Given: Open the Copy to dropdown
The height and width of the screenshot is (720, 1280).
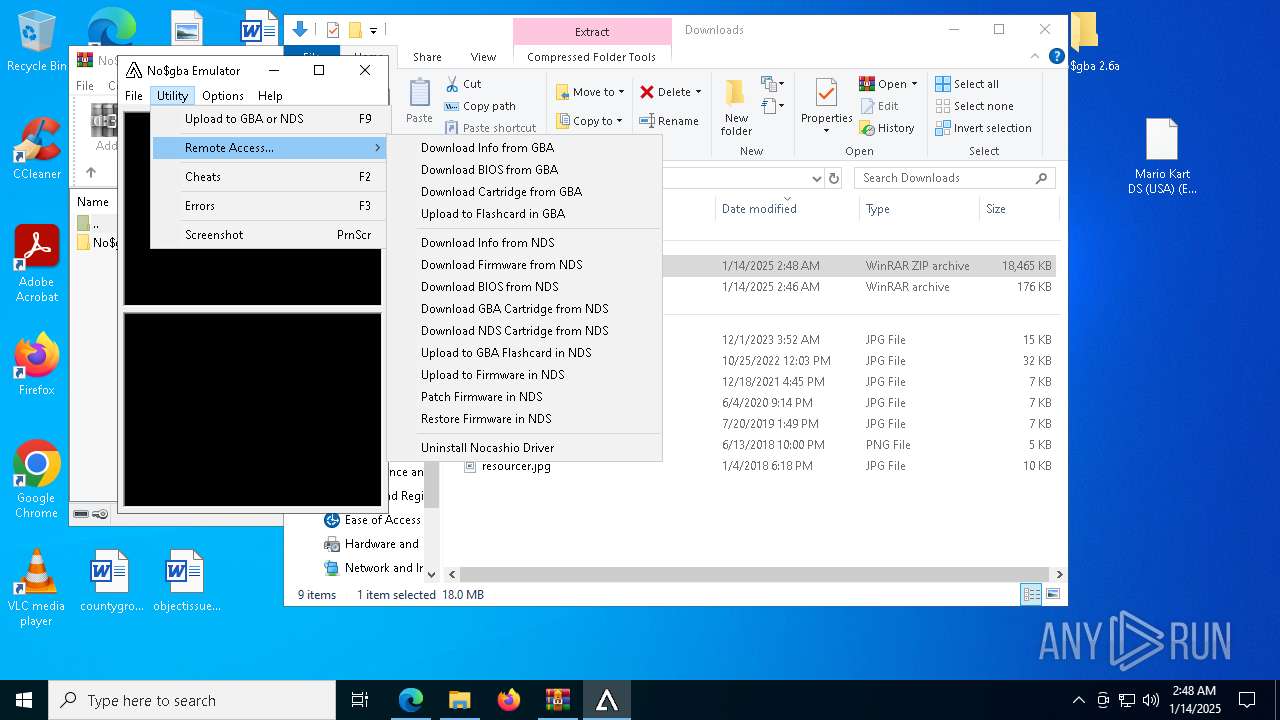Looking at the screenshot, I should click(x=590, y=121).
